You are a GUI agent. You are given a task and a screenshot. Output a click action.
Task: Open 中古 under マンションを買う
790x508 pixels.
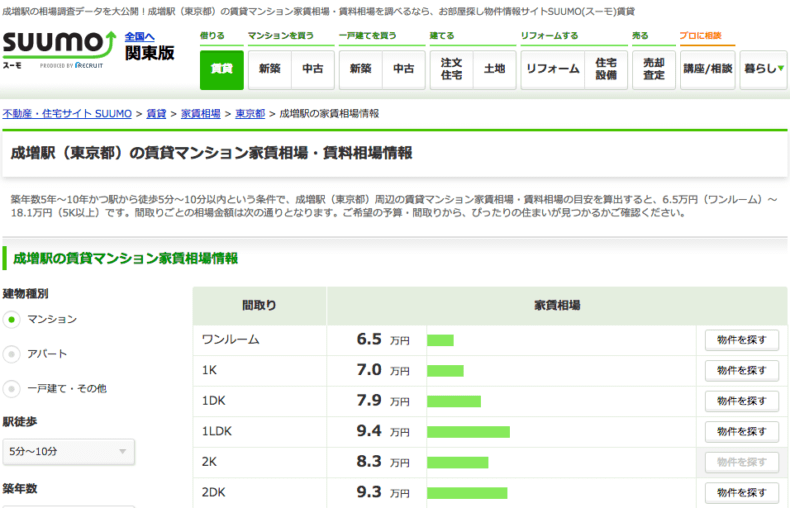coord(313,70)
